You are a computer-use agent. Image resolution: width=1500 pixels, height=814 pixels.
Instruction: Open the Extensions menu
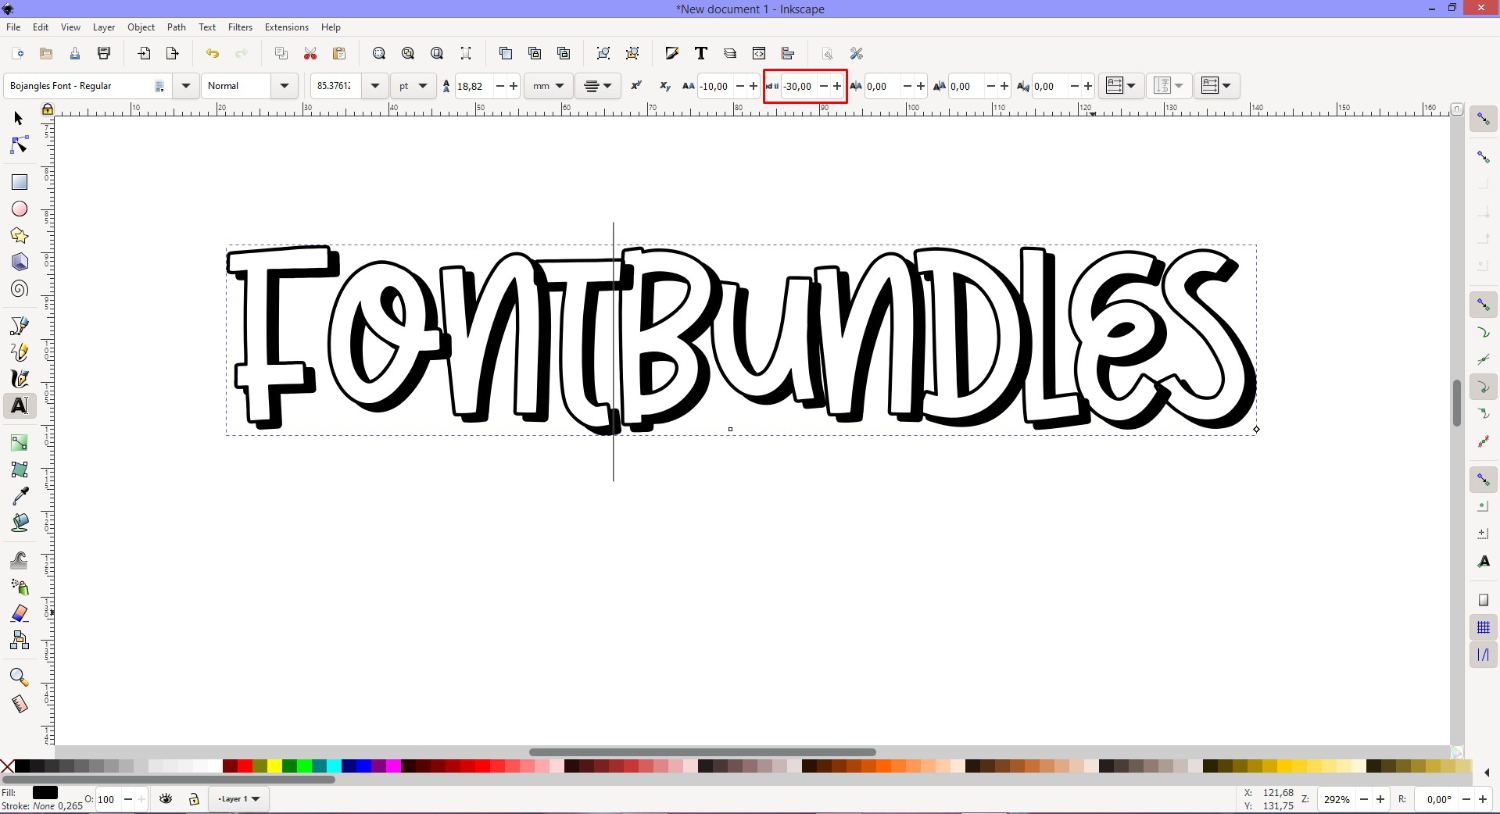(x=287, y=27)
